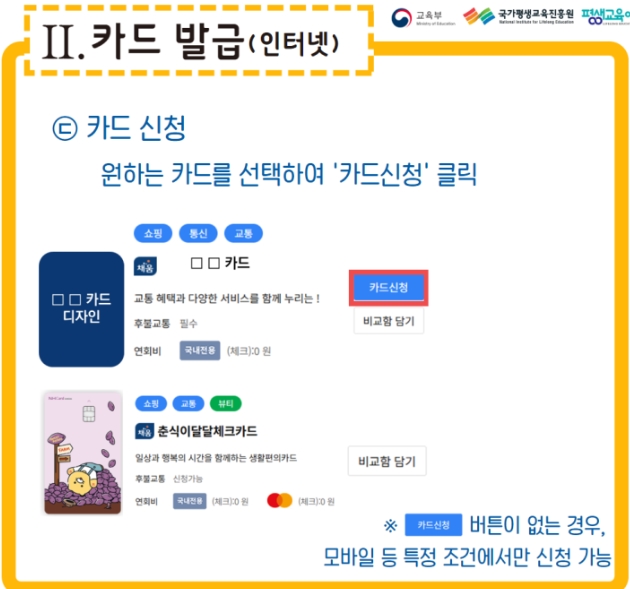
Task: Click the 쇼핑 tag above 춘식이달달체크카드
Action: pyautogui.click(x=151, y=403)
